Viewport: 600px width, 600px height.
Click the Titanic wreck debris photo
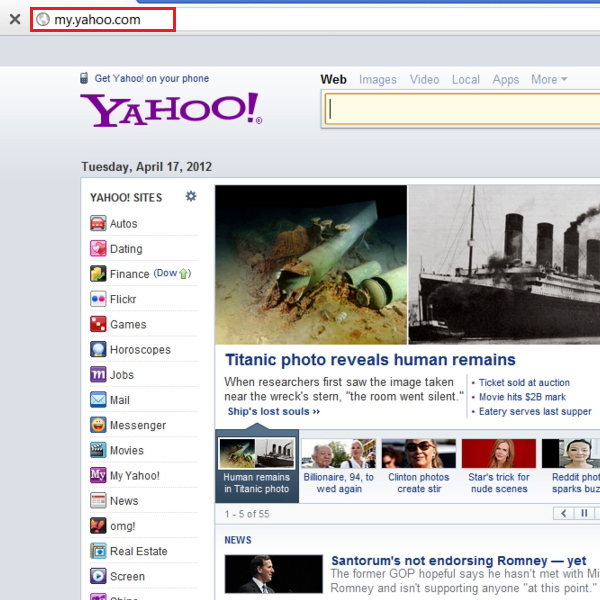311,265
